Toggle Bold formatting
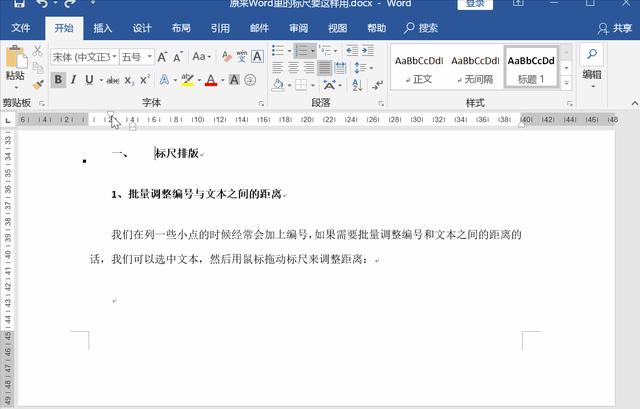The height and width of the screenshot is (409, 640). pos(58,80)
